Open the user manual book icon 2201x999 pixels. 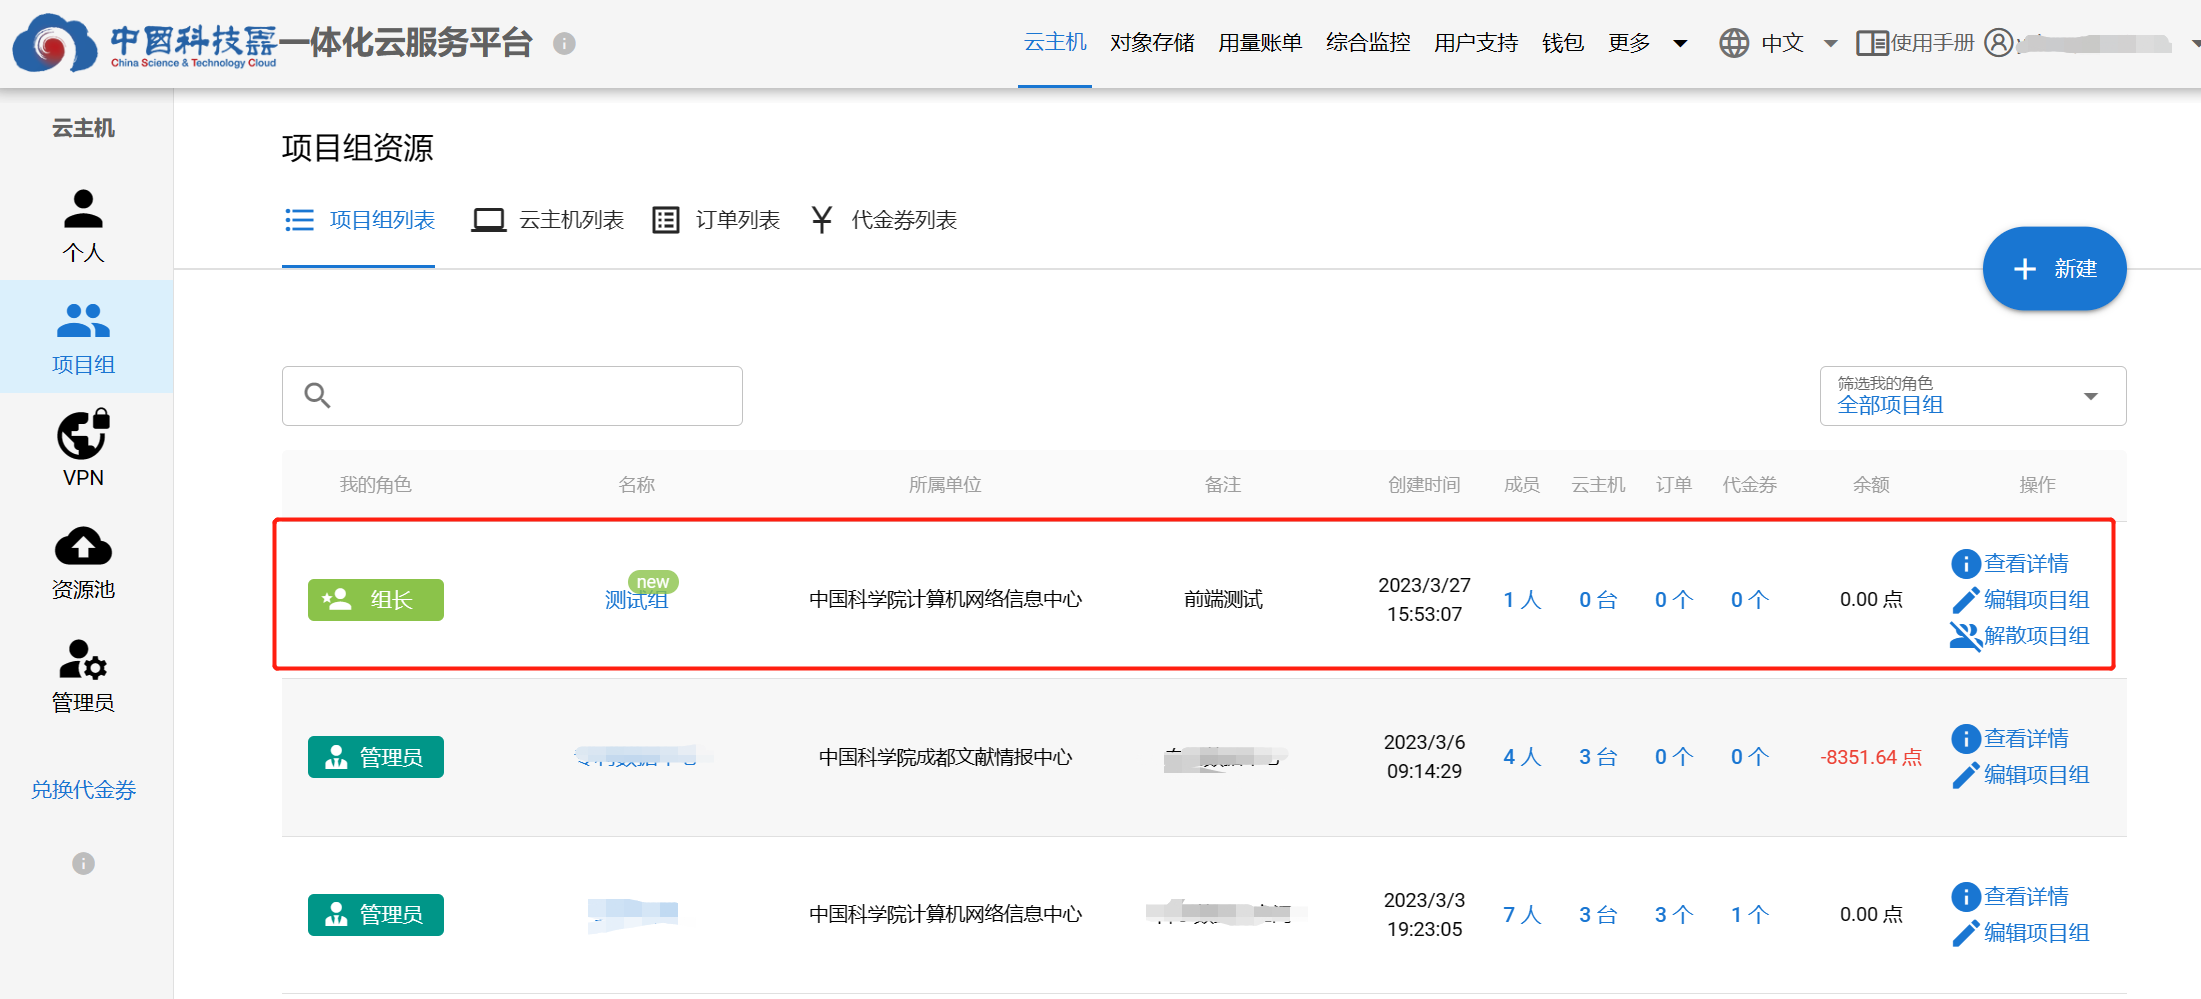point(1871,43)
